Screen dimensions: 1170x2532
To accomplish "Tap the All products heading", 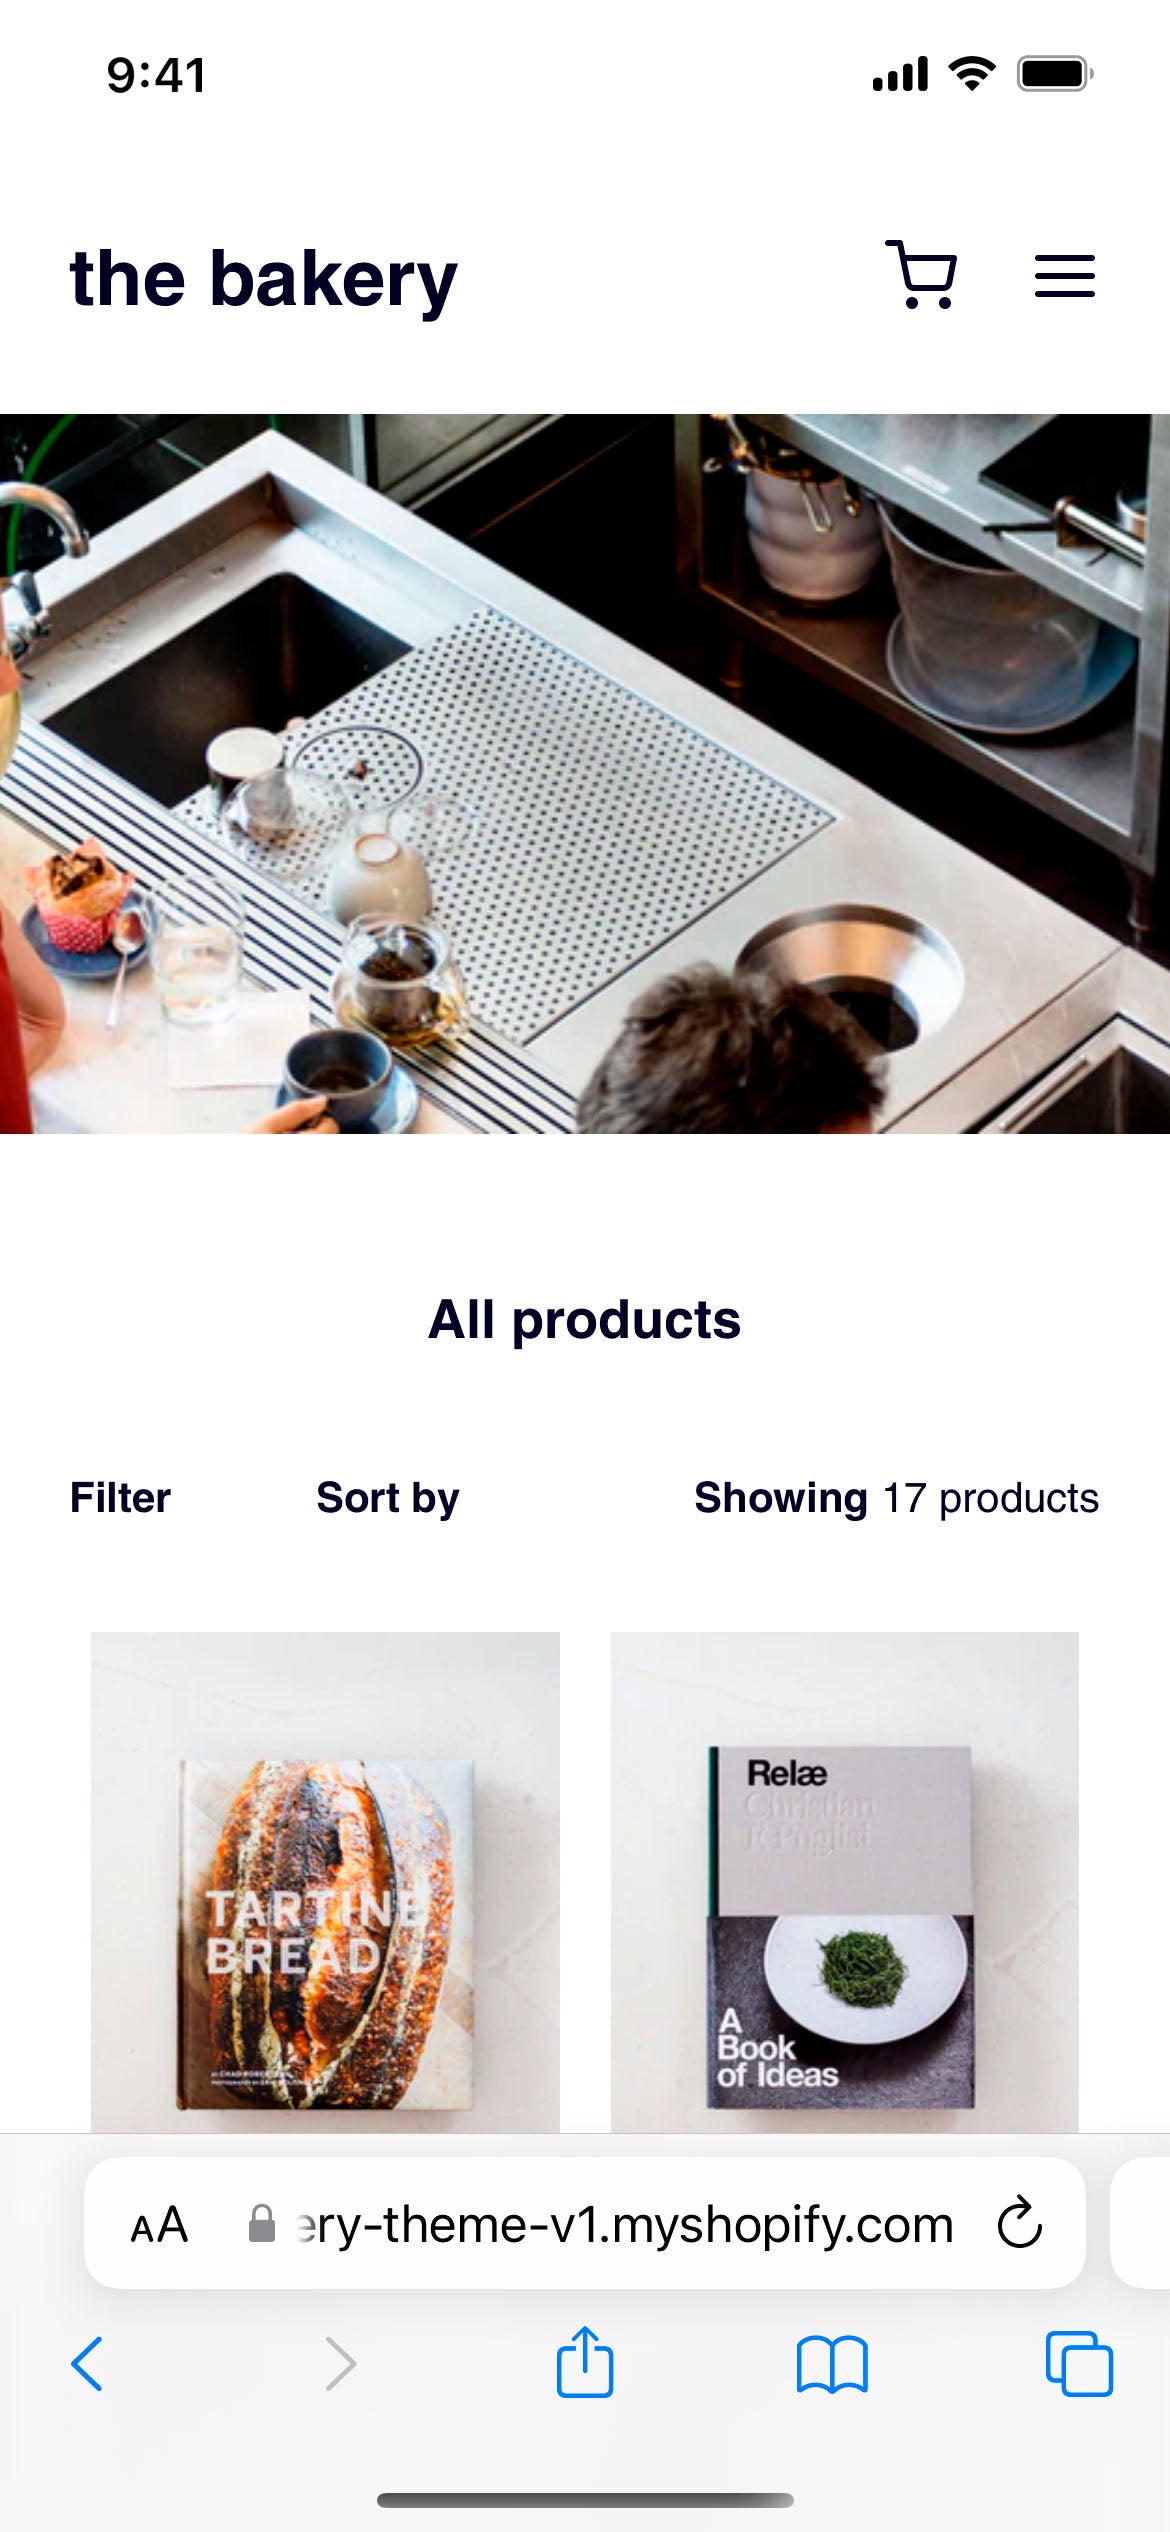I will (585, 1320).
